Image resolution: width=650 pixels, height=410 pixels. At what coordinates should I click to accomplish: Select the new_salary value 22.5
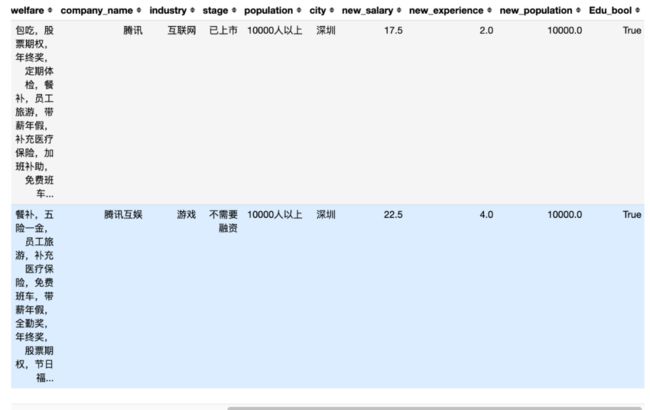[x=393, y=214]
